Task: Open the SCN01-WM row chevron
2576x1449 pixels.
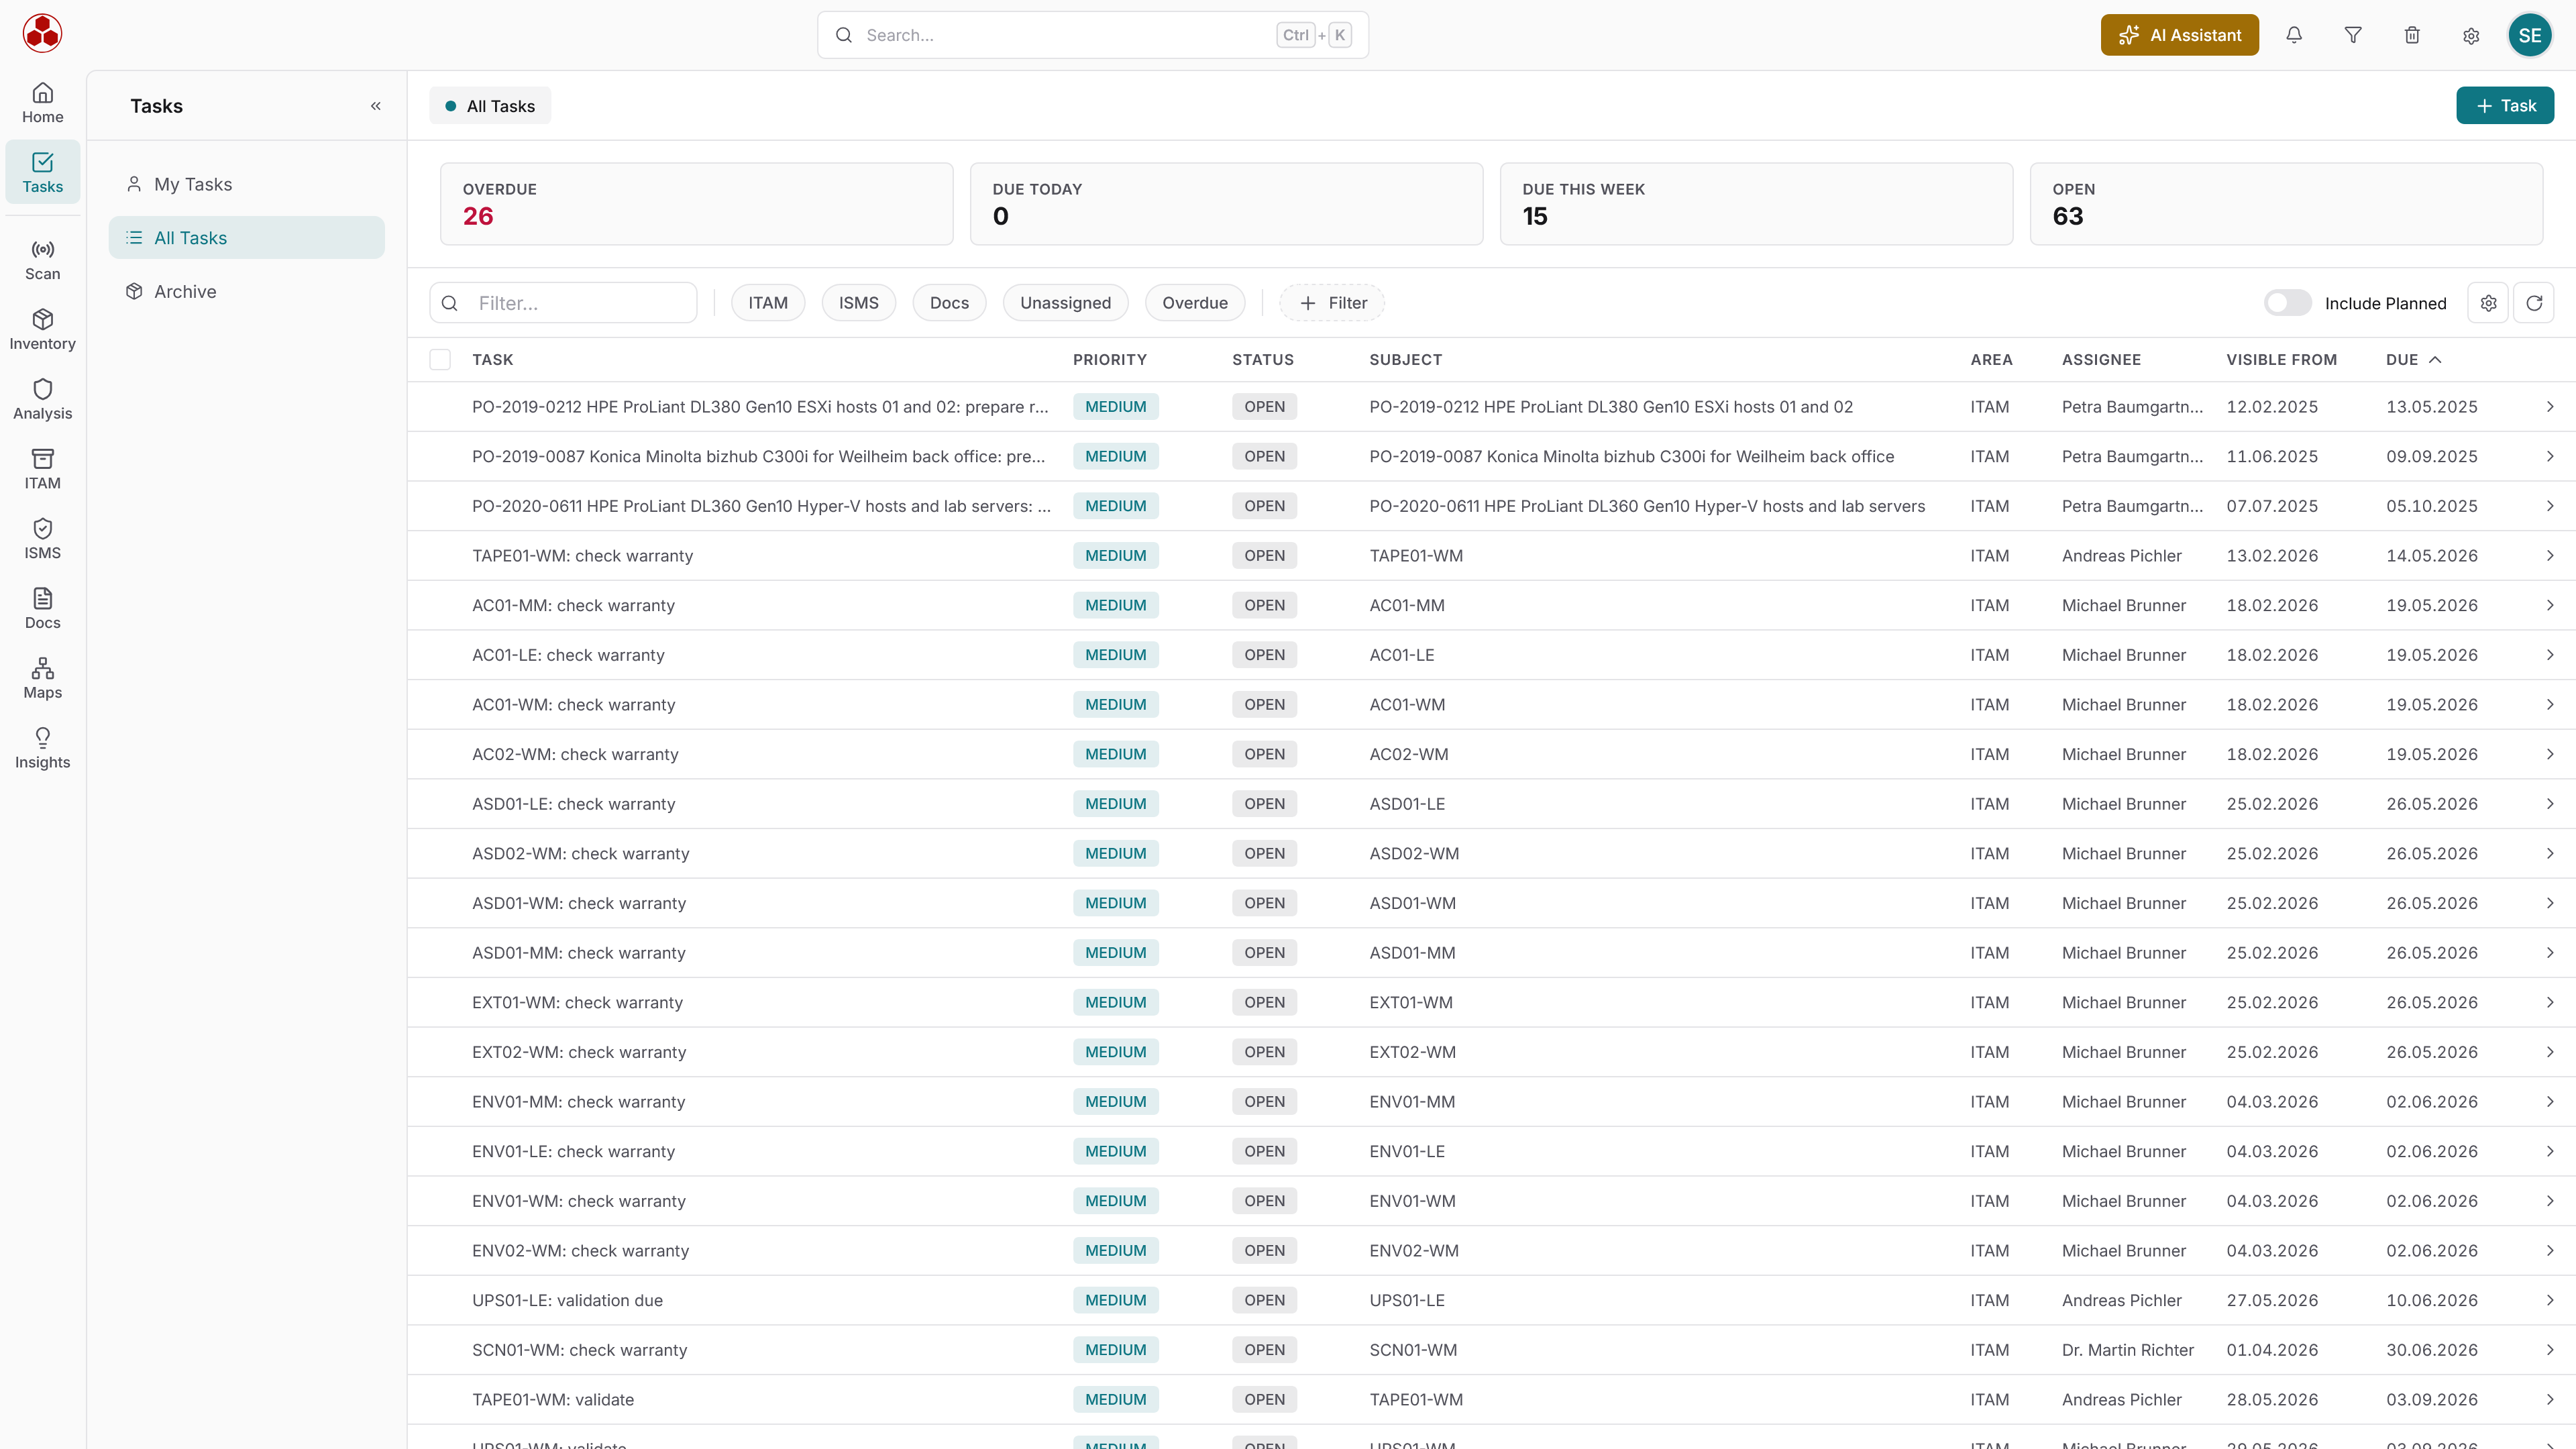Action: click(2550, 1350)
